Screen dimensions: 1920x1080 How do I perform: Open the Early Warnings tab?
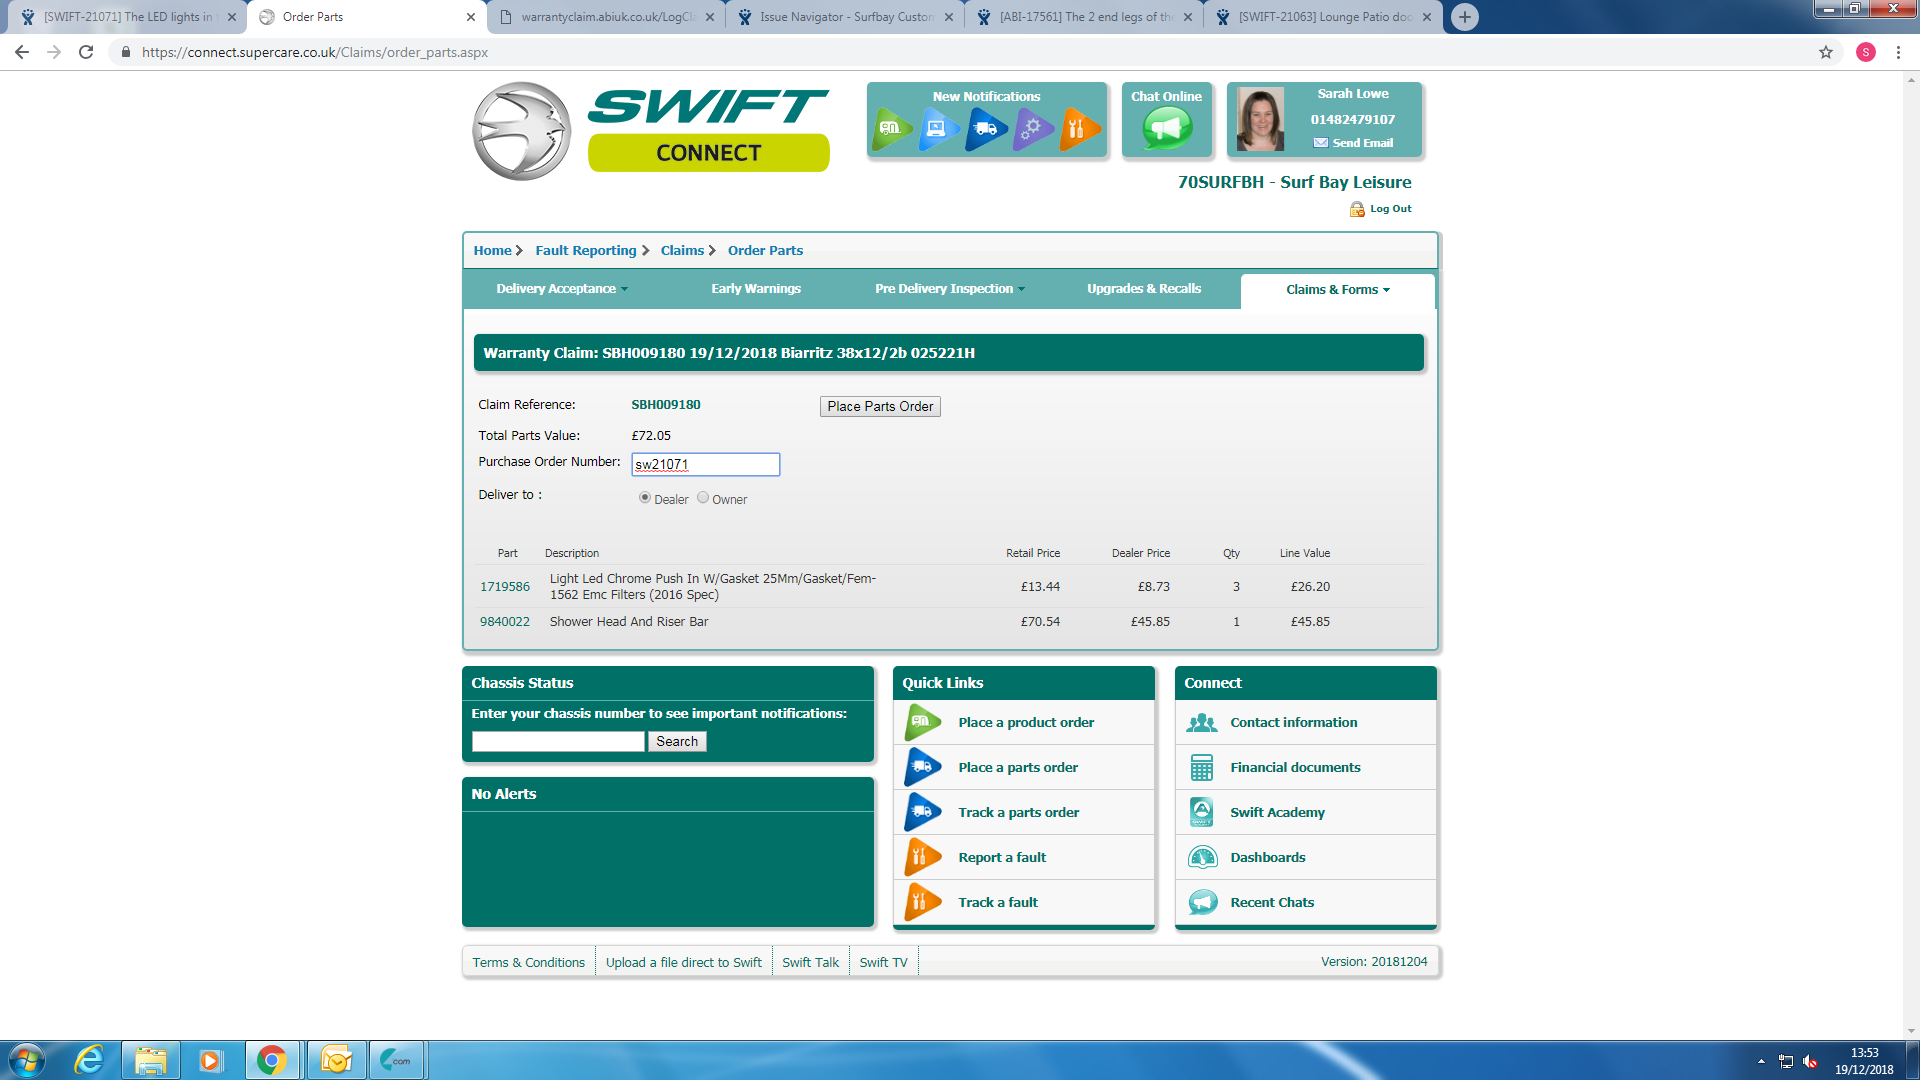click(x=756, y=289)
